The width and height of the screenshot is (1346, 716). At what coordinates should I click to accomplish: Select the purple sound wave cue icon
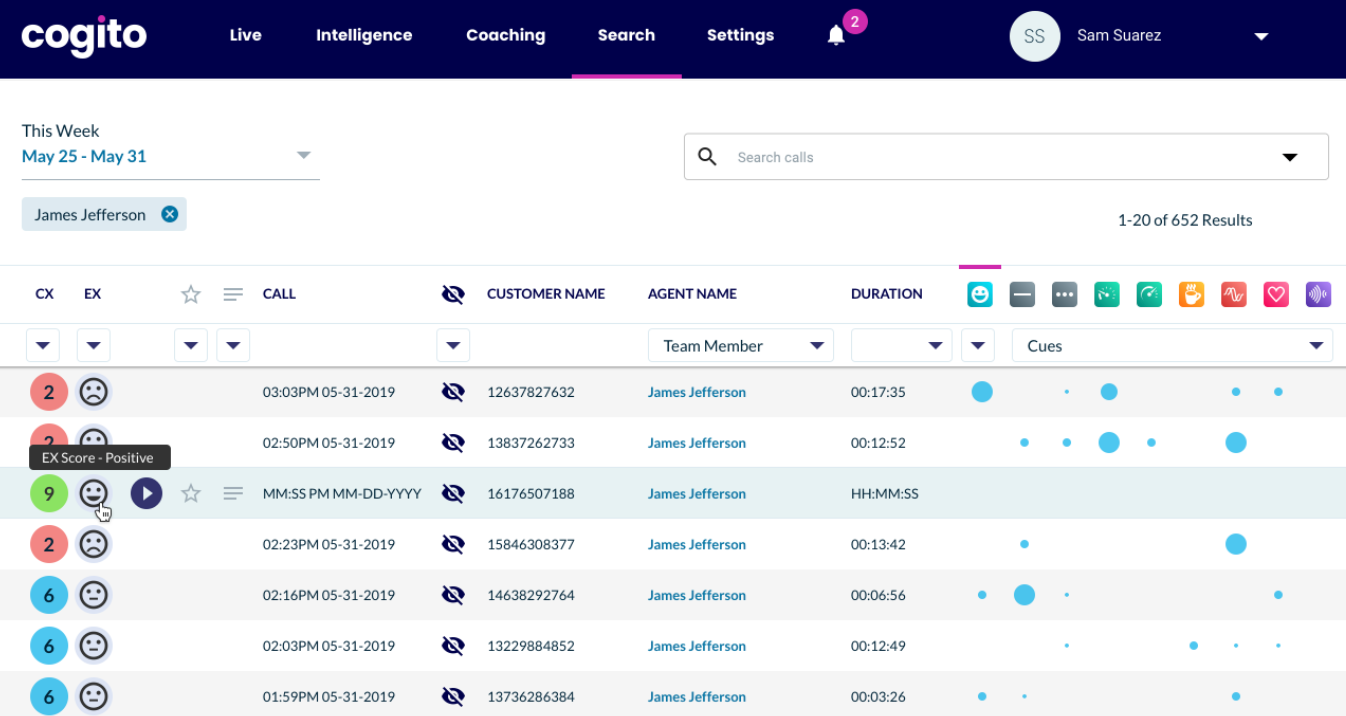click(1318, 294)
